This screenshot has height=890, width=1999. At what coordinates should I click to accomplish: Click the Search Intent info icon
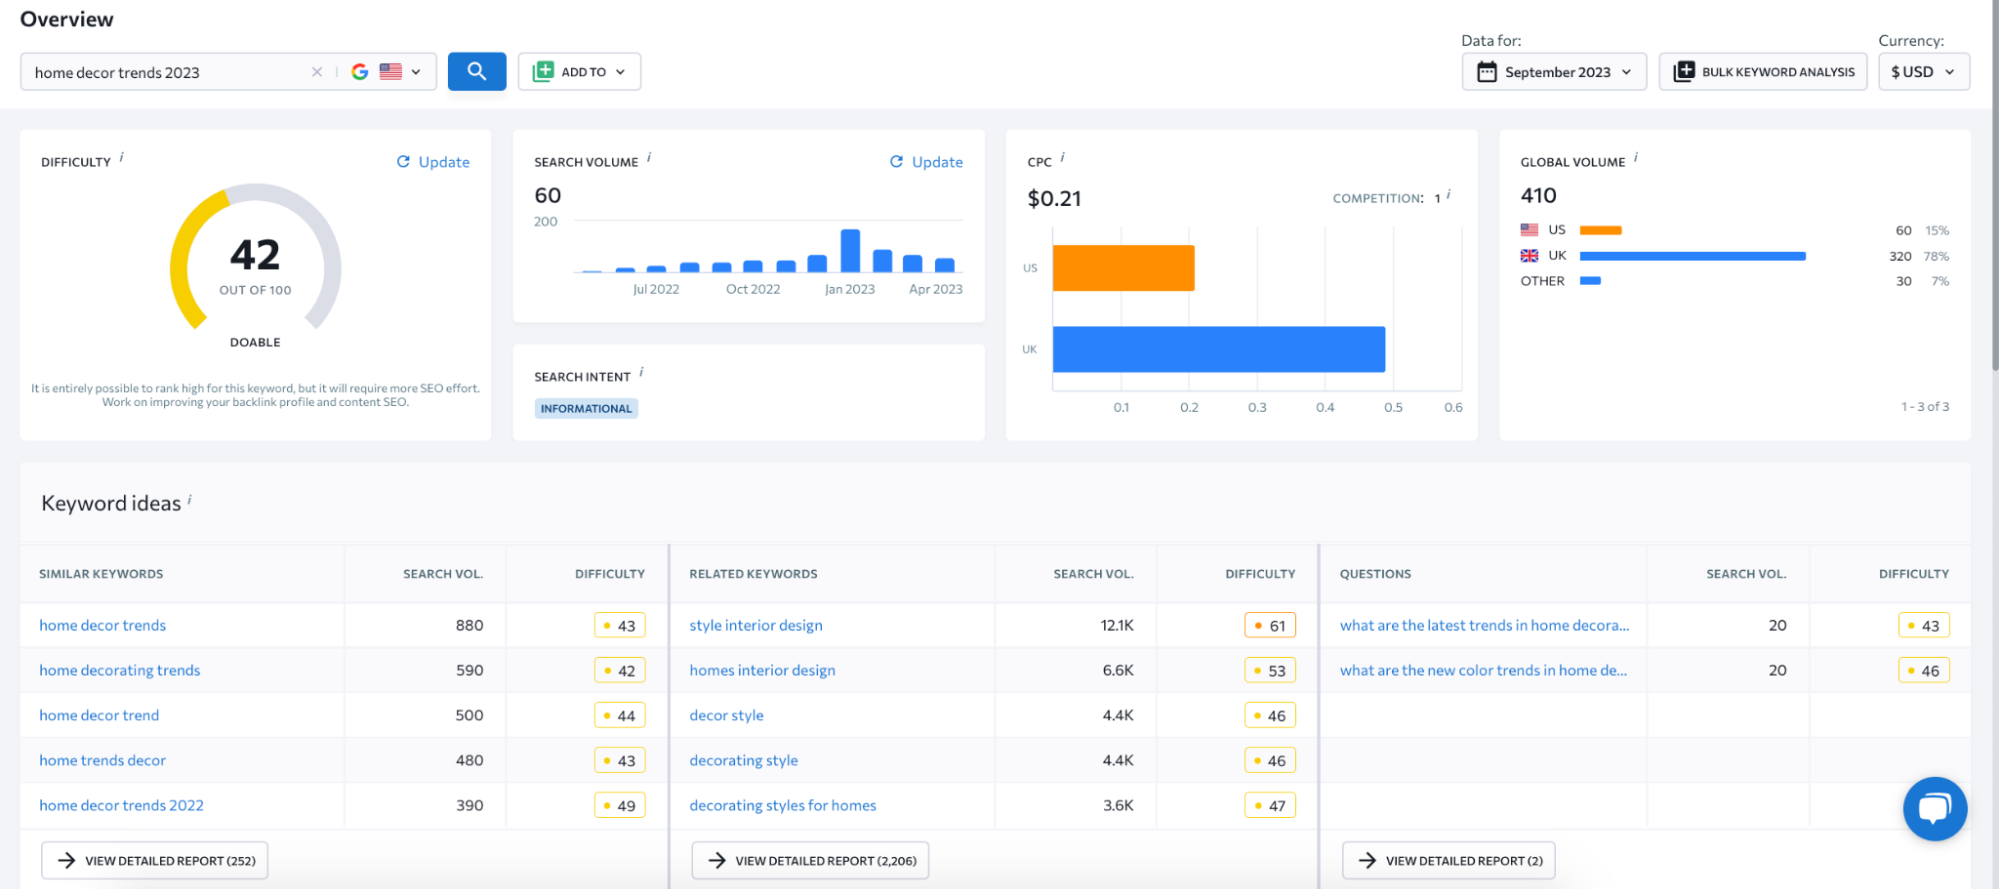click(641, 372)
